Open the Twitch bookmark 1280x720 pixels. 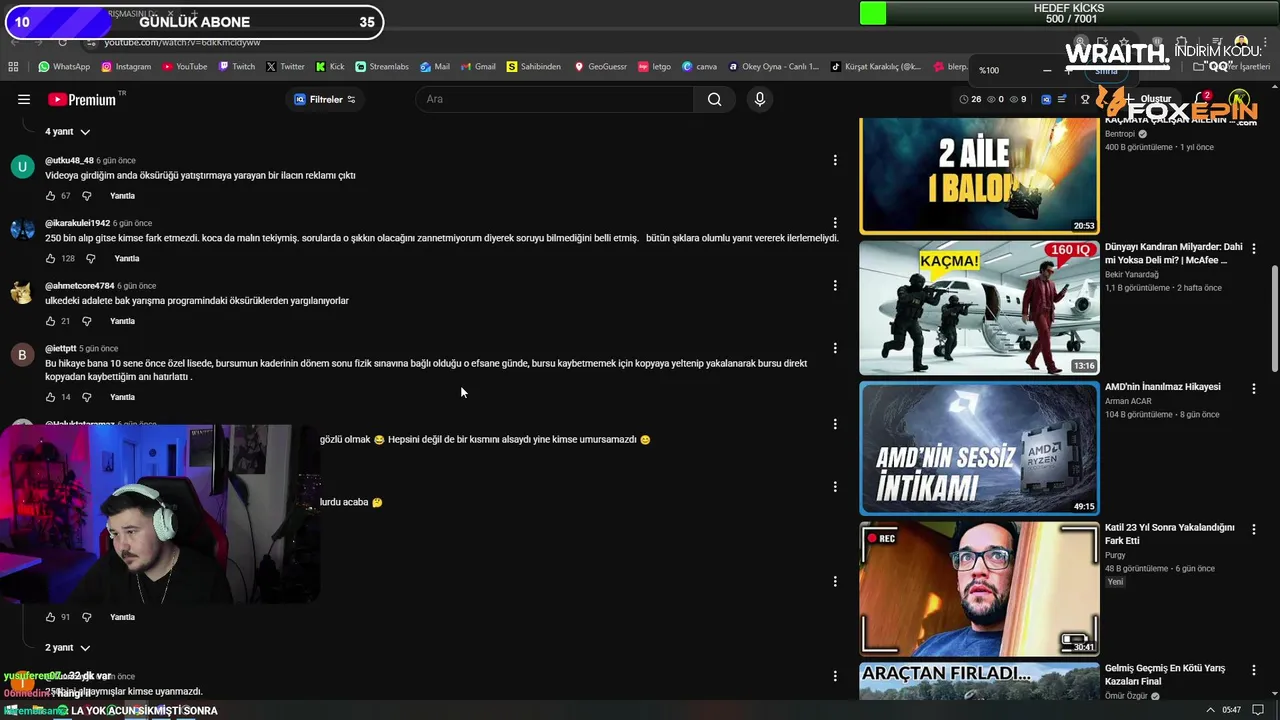click(236, 67)
